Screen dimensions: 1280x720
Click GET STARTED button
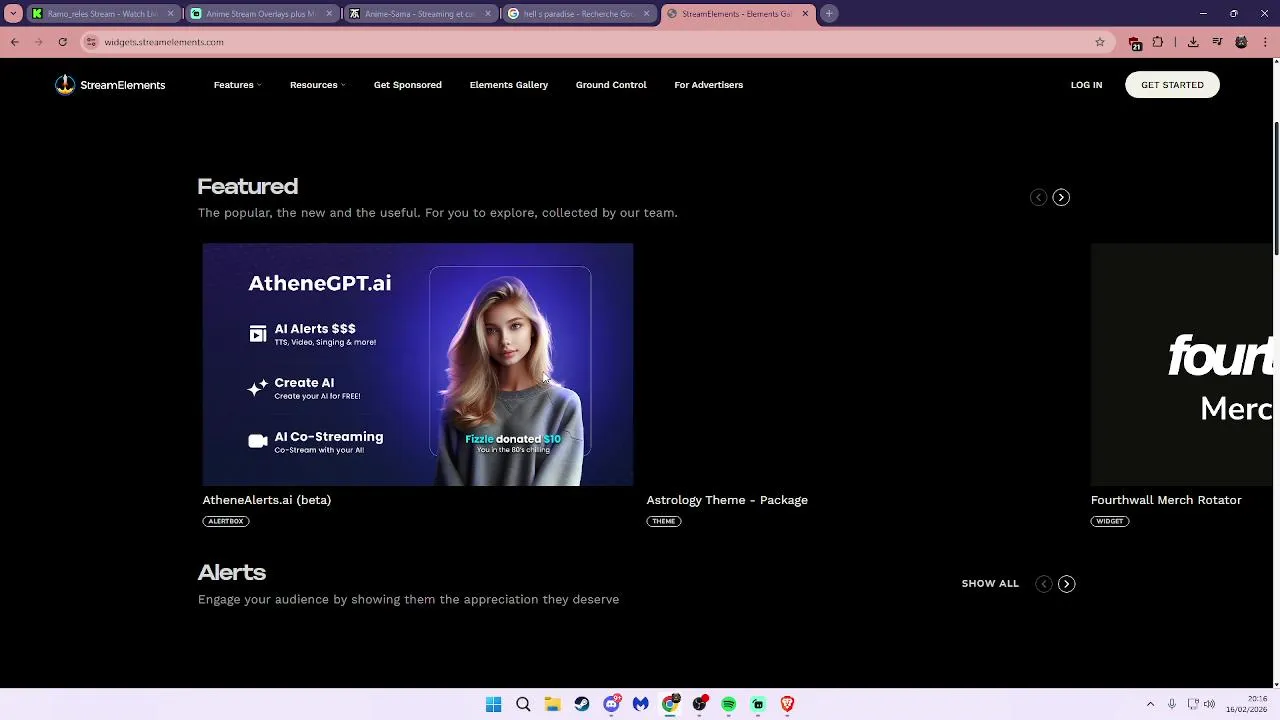click(x=1172, y=85)
